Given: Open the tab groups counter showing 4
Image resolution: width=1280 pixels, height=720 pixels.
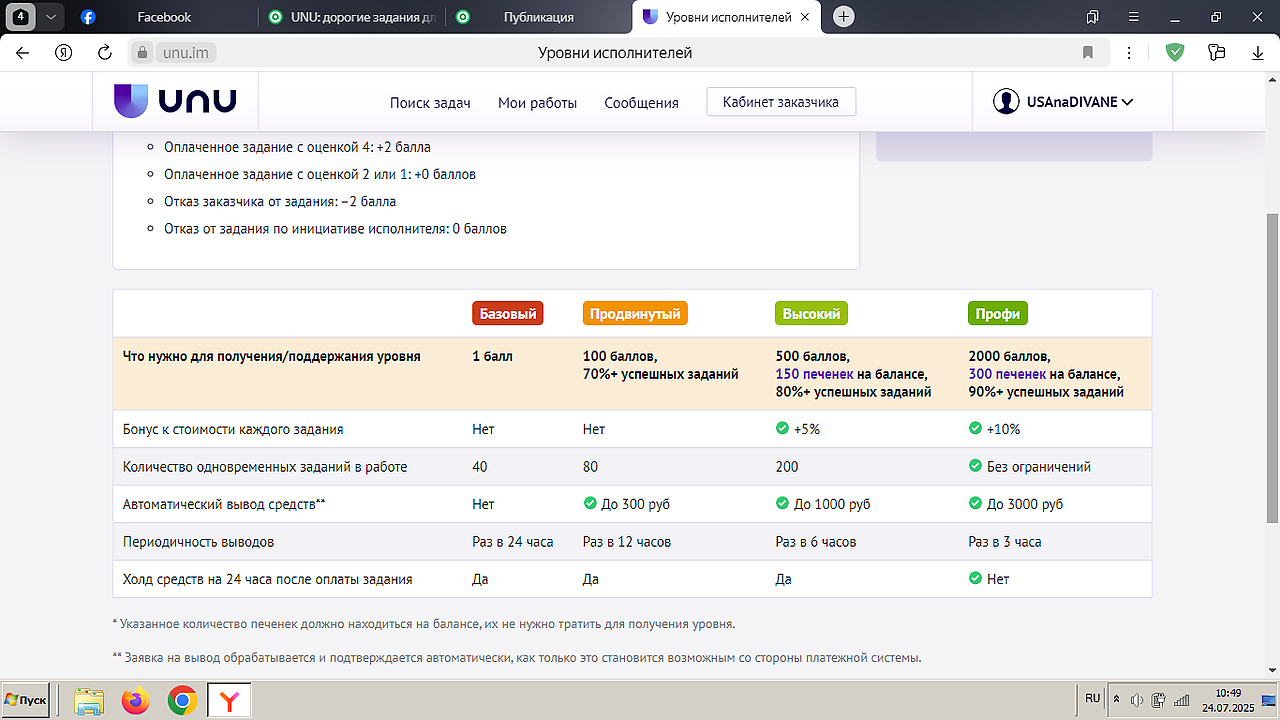Looking at the screenshot, I should (21, 17).
